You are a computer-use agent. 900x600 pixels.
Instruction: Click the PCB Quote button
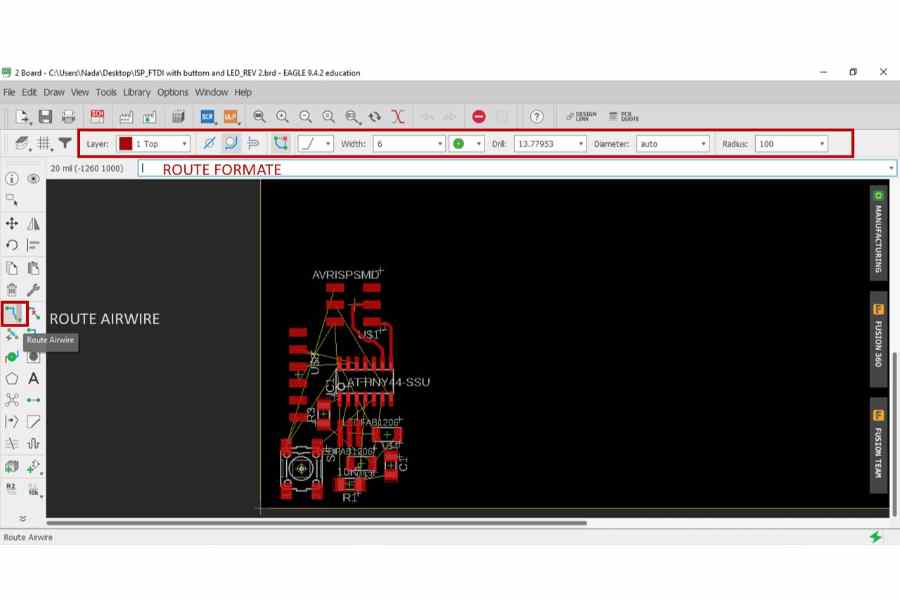(x=624, y=117)
